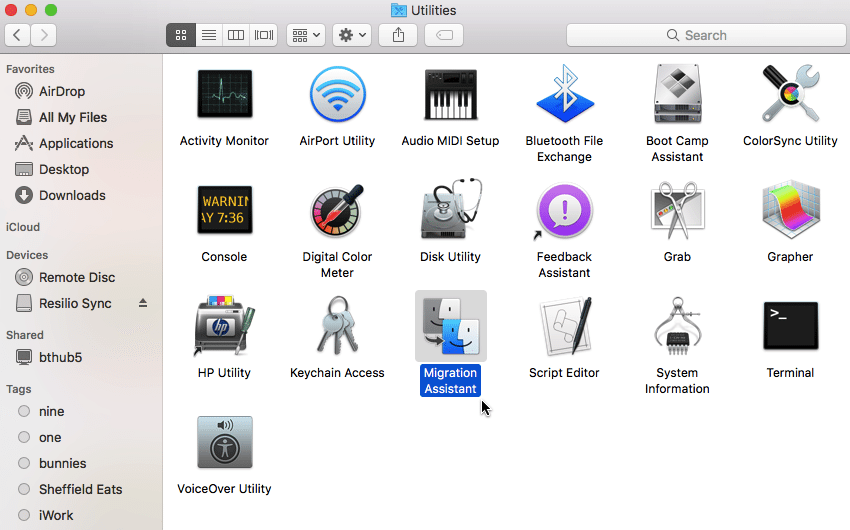850x530 pixels.
Task: Click the Edit Tags toolbar button
Action: 444,35
